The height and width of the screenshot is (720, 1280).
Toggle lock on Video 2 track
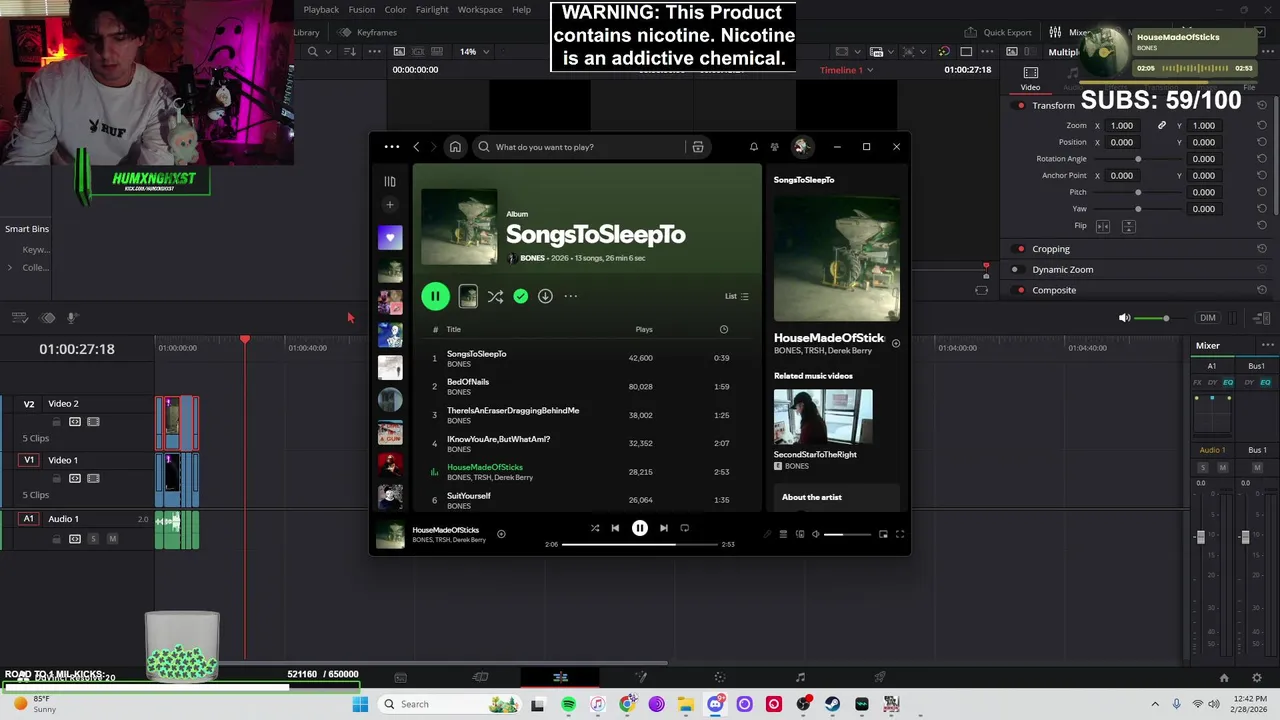(57, 422)
